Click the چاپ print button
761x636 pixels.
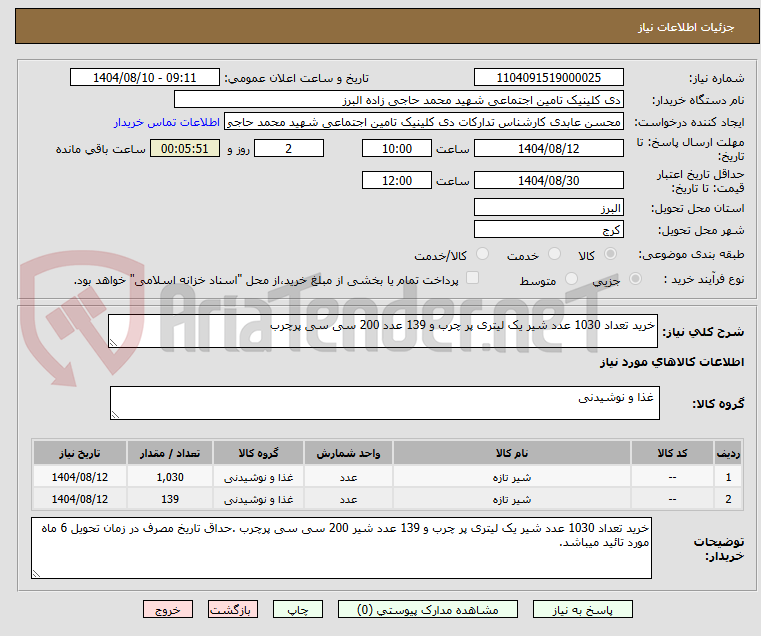[x=298, y=609]
